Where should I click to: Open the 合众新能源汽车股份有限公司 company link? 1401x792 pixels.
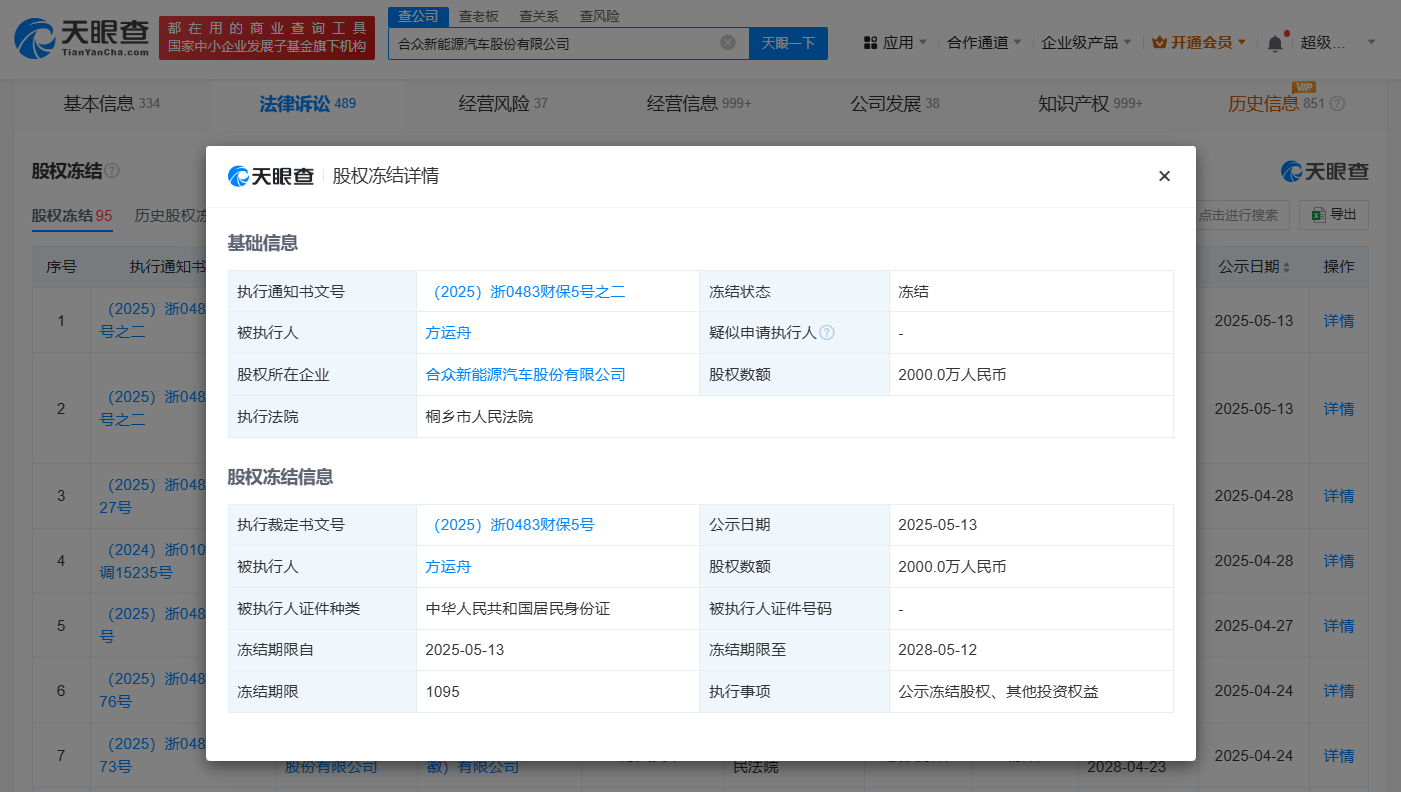pyautogui.click(x=525, y=375)
